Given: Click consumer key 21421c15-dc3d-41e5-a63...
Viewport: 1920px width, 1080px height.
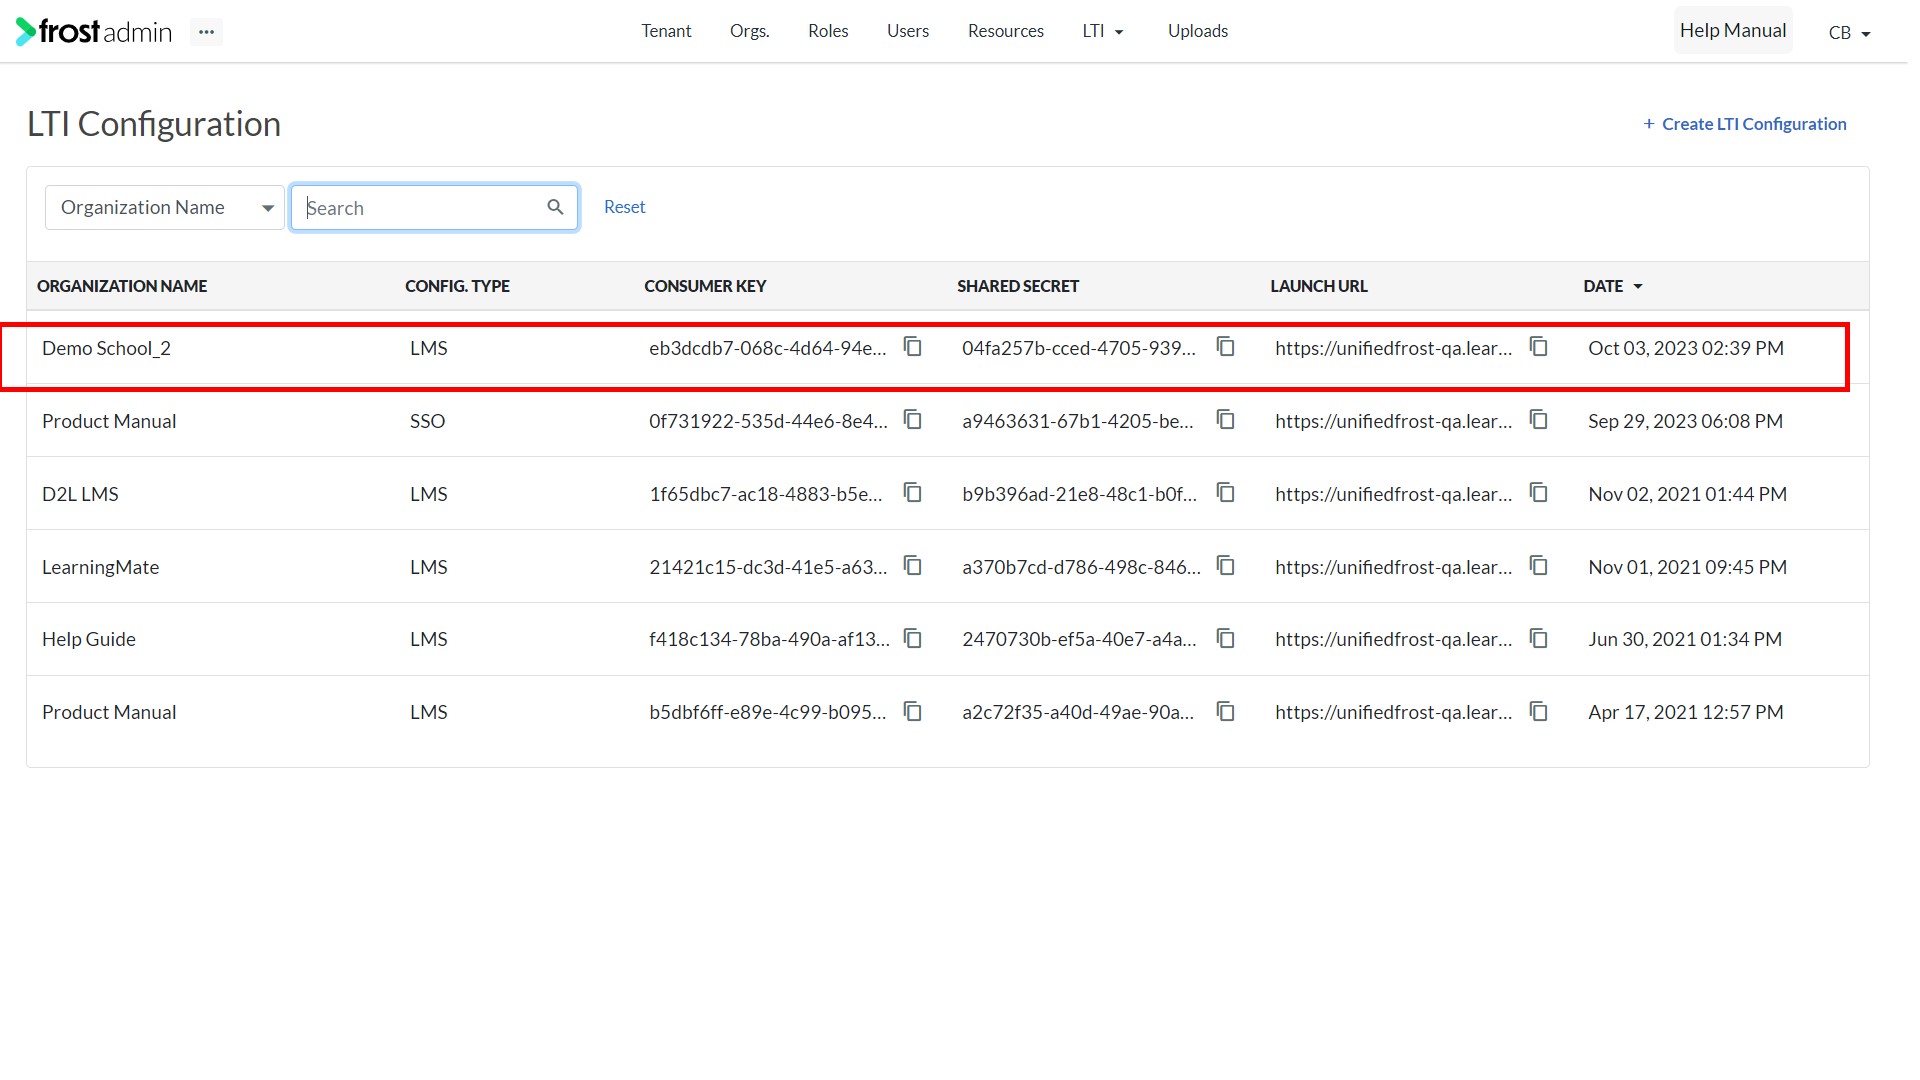Looking at the screenshot, I should tap(767, 567).
